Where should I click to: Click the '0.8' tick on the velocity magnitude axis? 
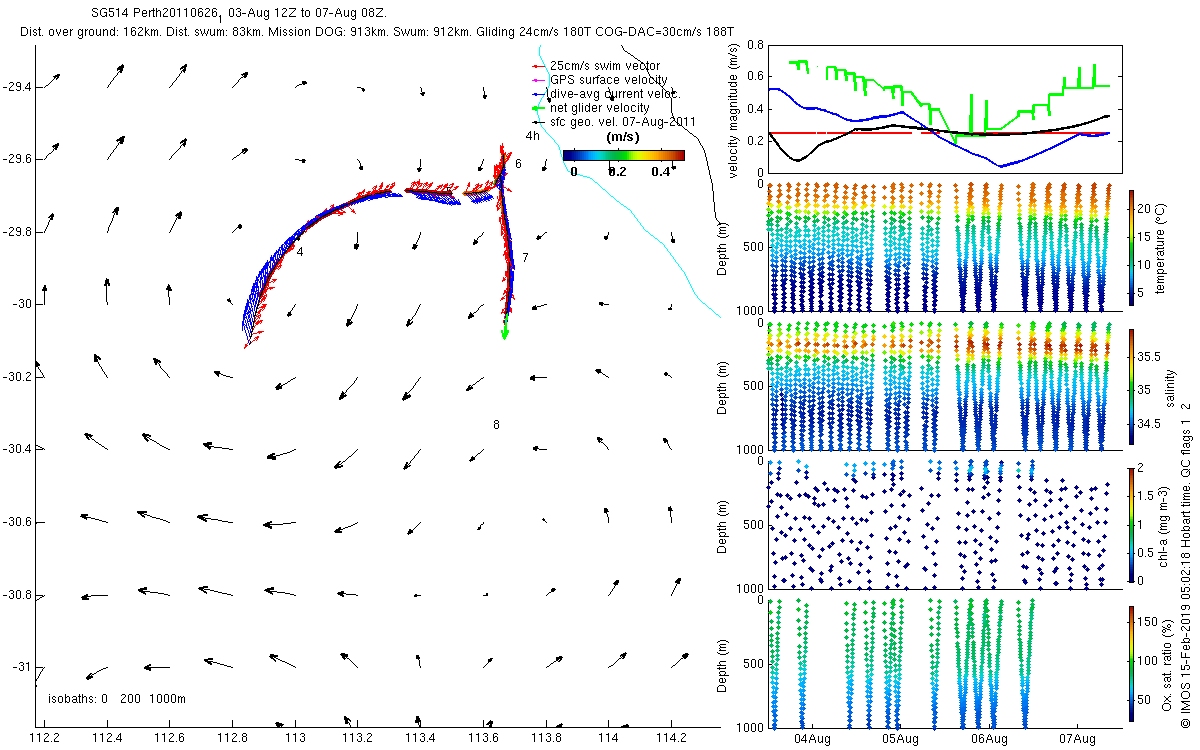coord(753,45)
